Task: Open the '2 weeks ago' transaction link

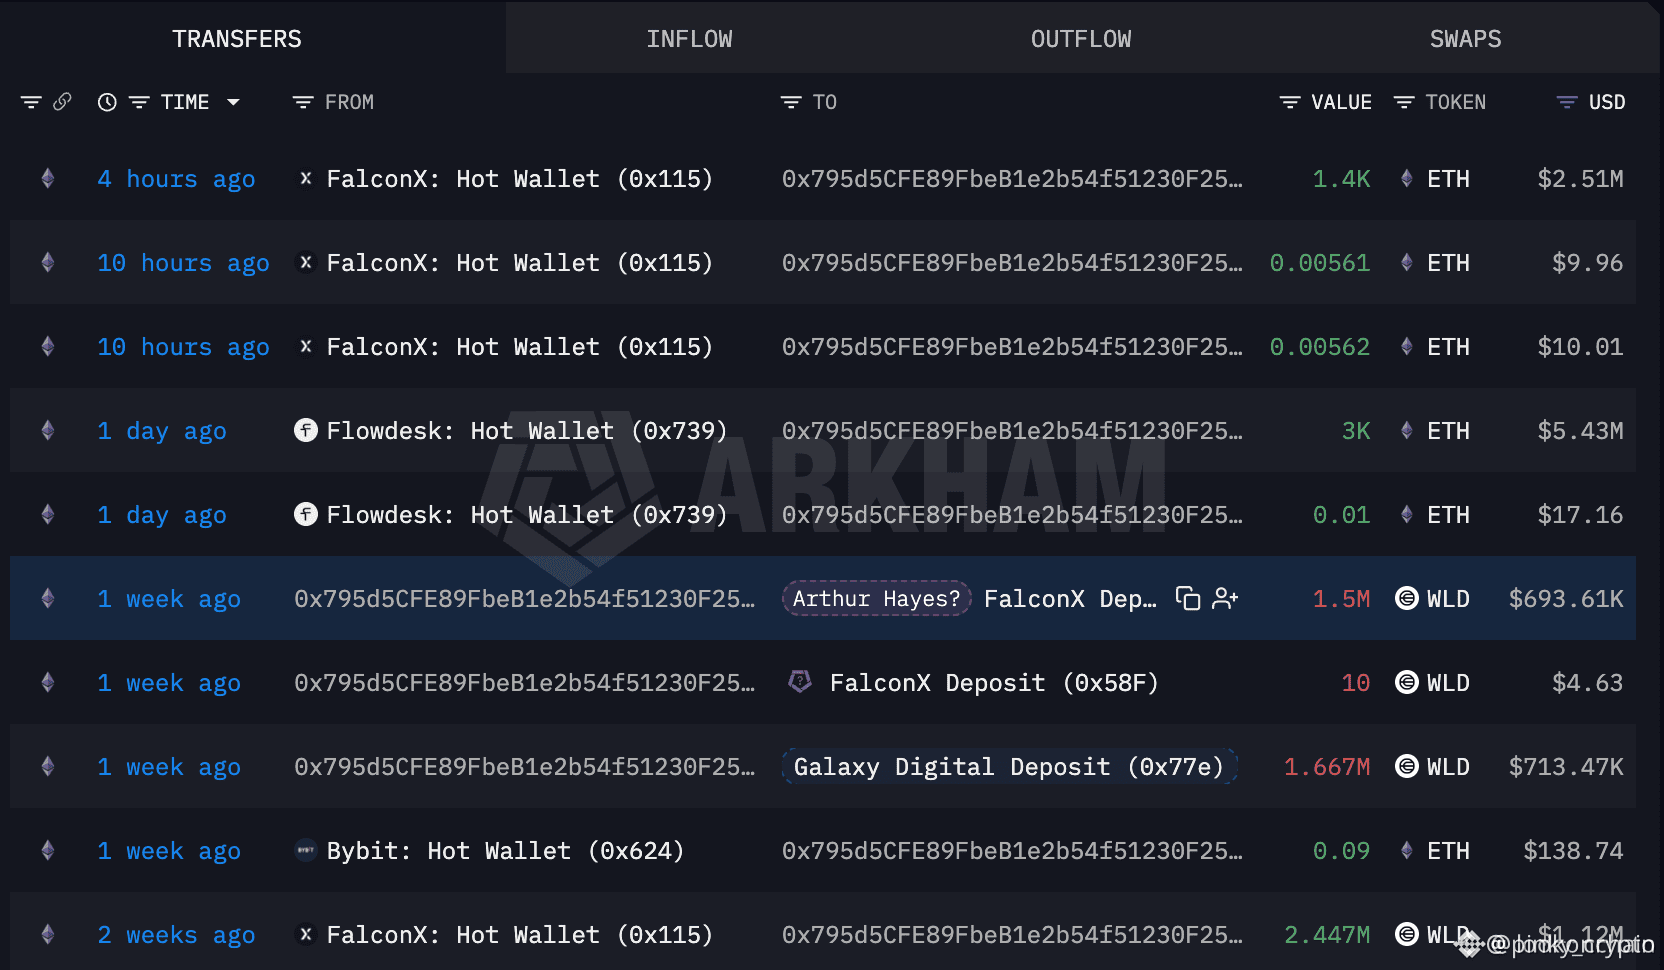Action: pos(176,935)
